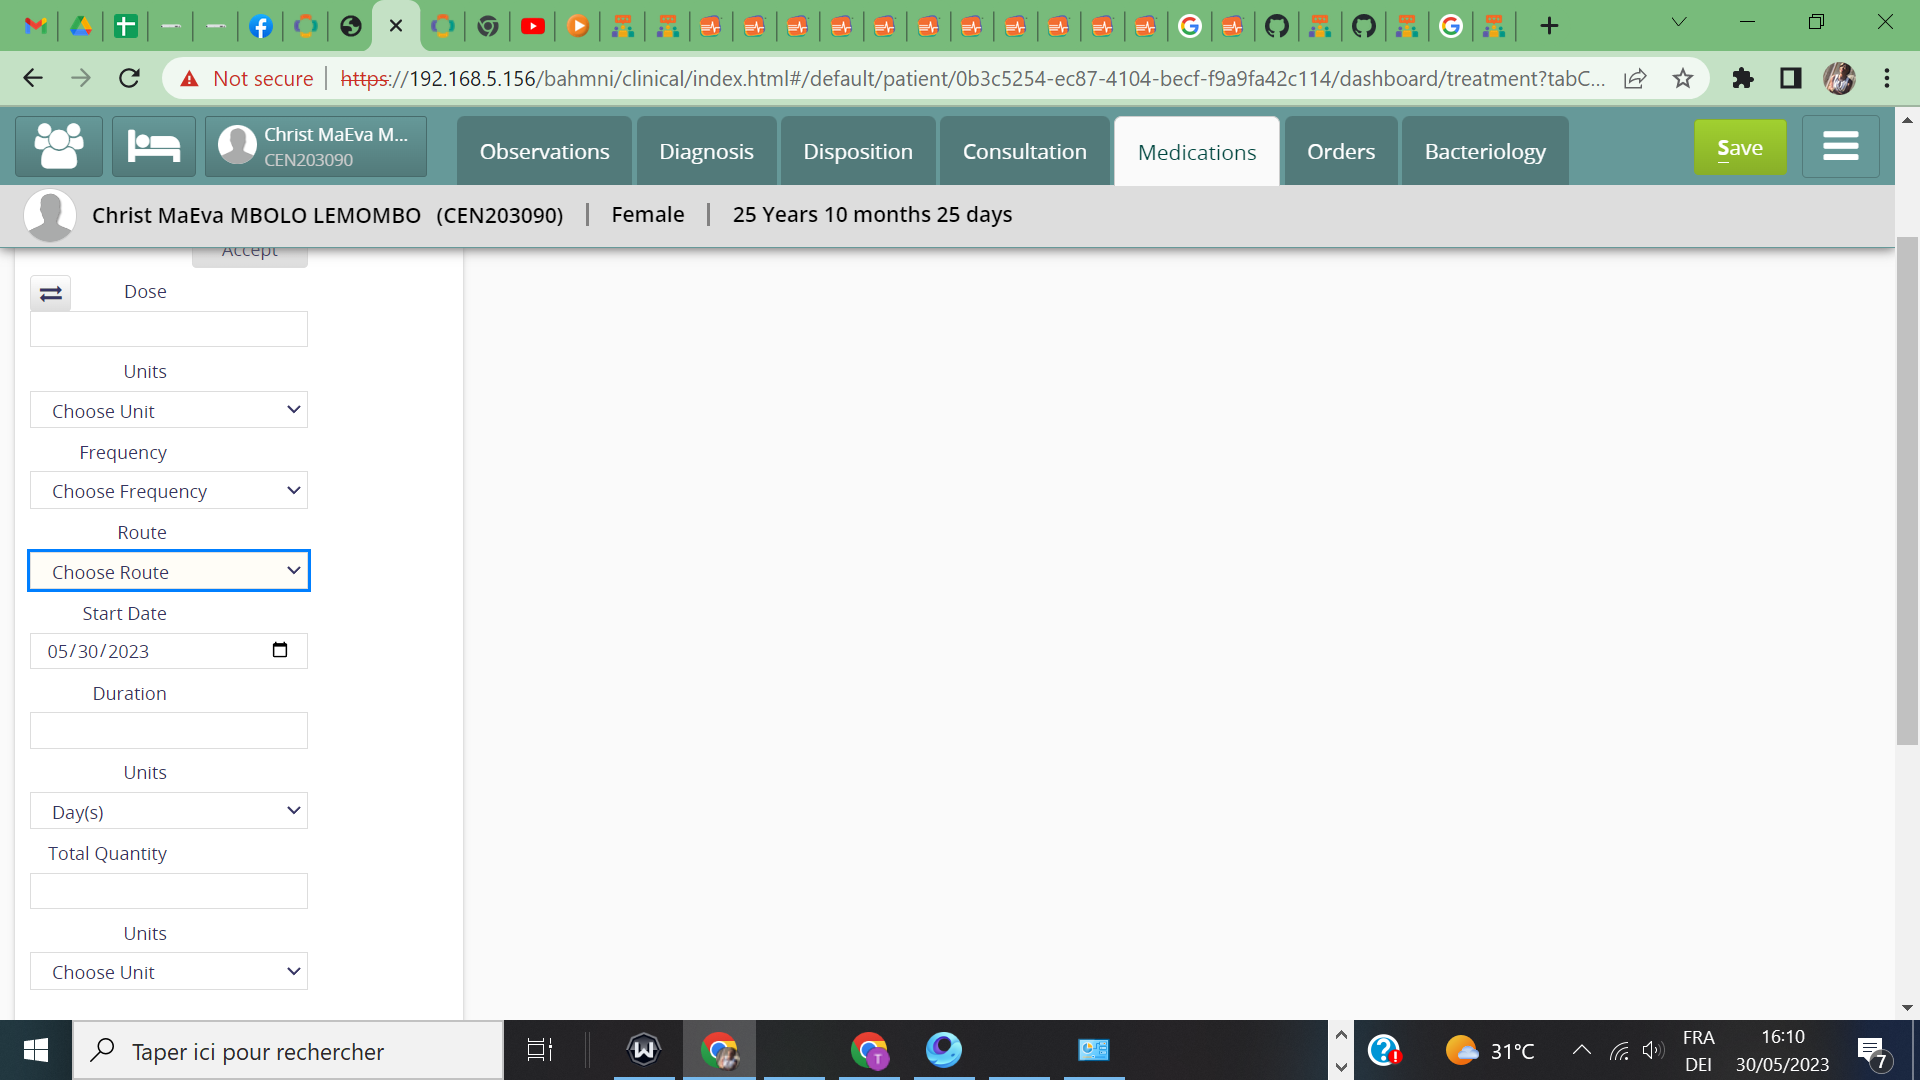Switch to the Consultation tab
The image size is (1920, 1080).
pyautogui.click(x=1024, y=151)
